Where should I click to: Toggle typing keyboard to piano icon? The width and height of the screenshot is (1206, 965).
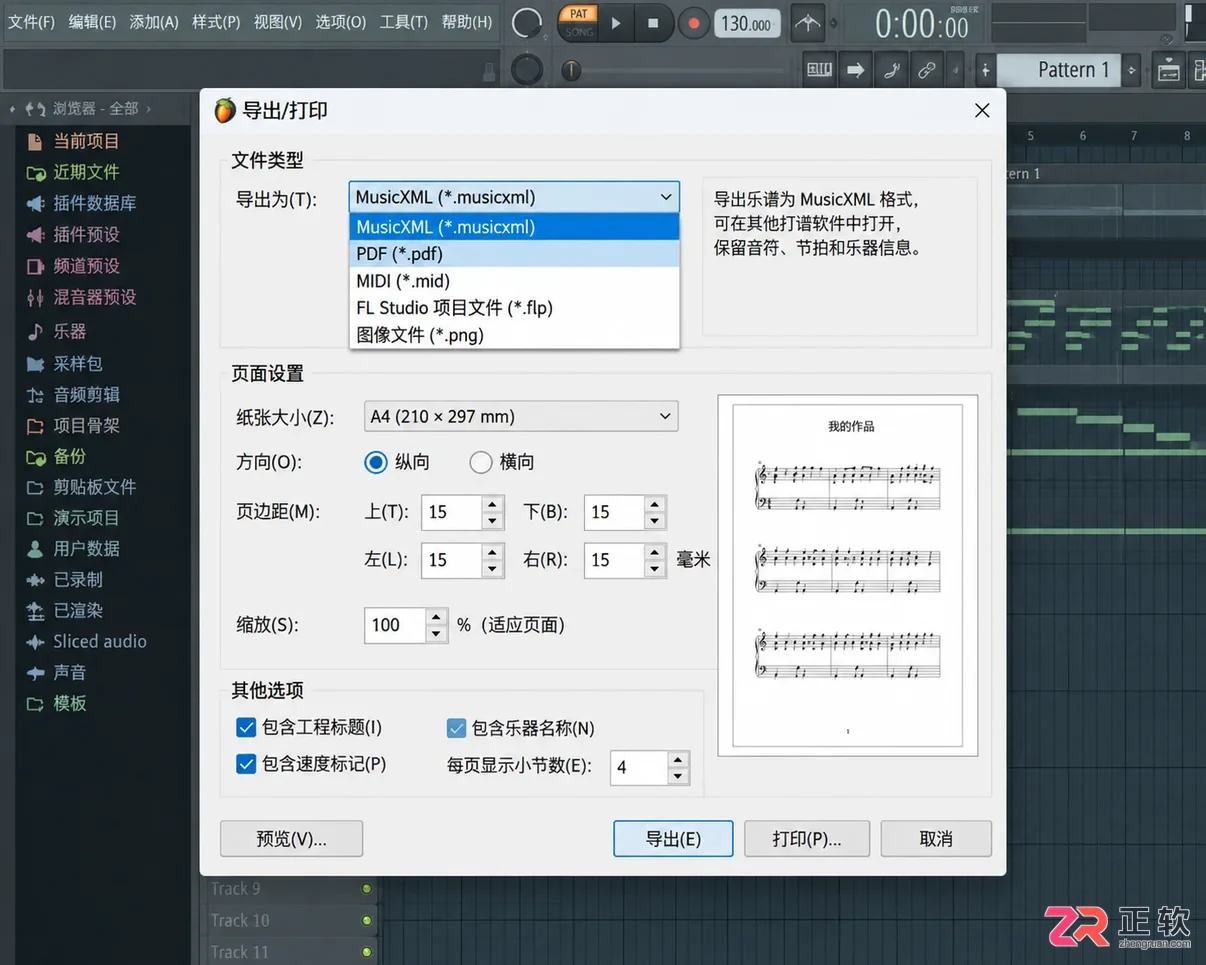[x=819, y=69]
